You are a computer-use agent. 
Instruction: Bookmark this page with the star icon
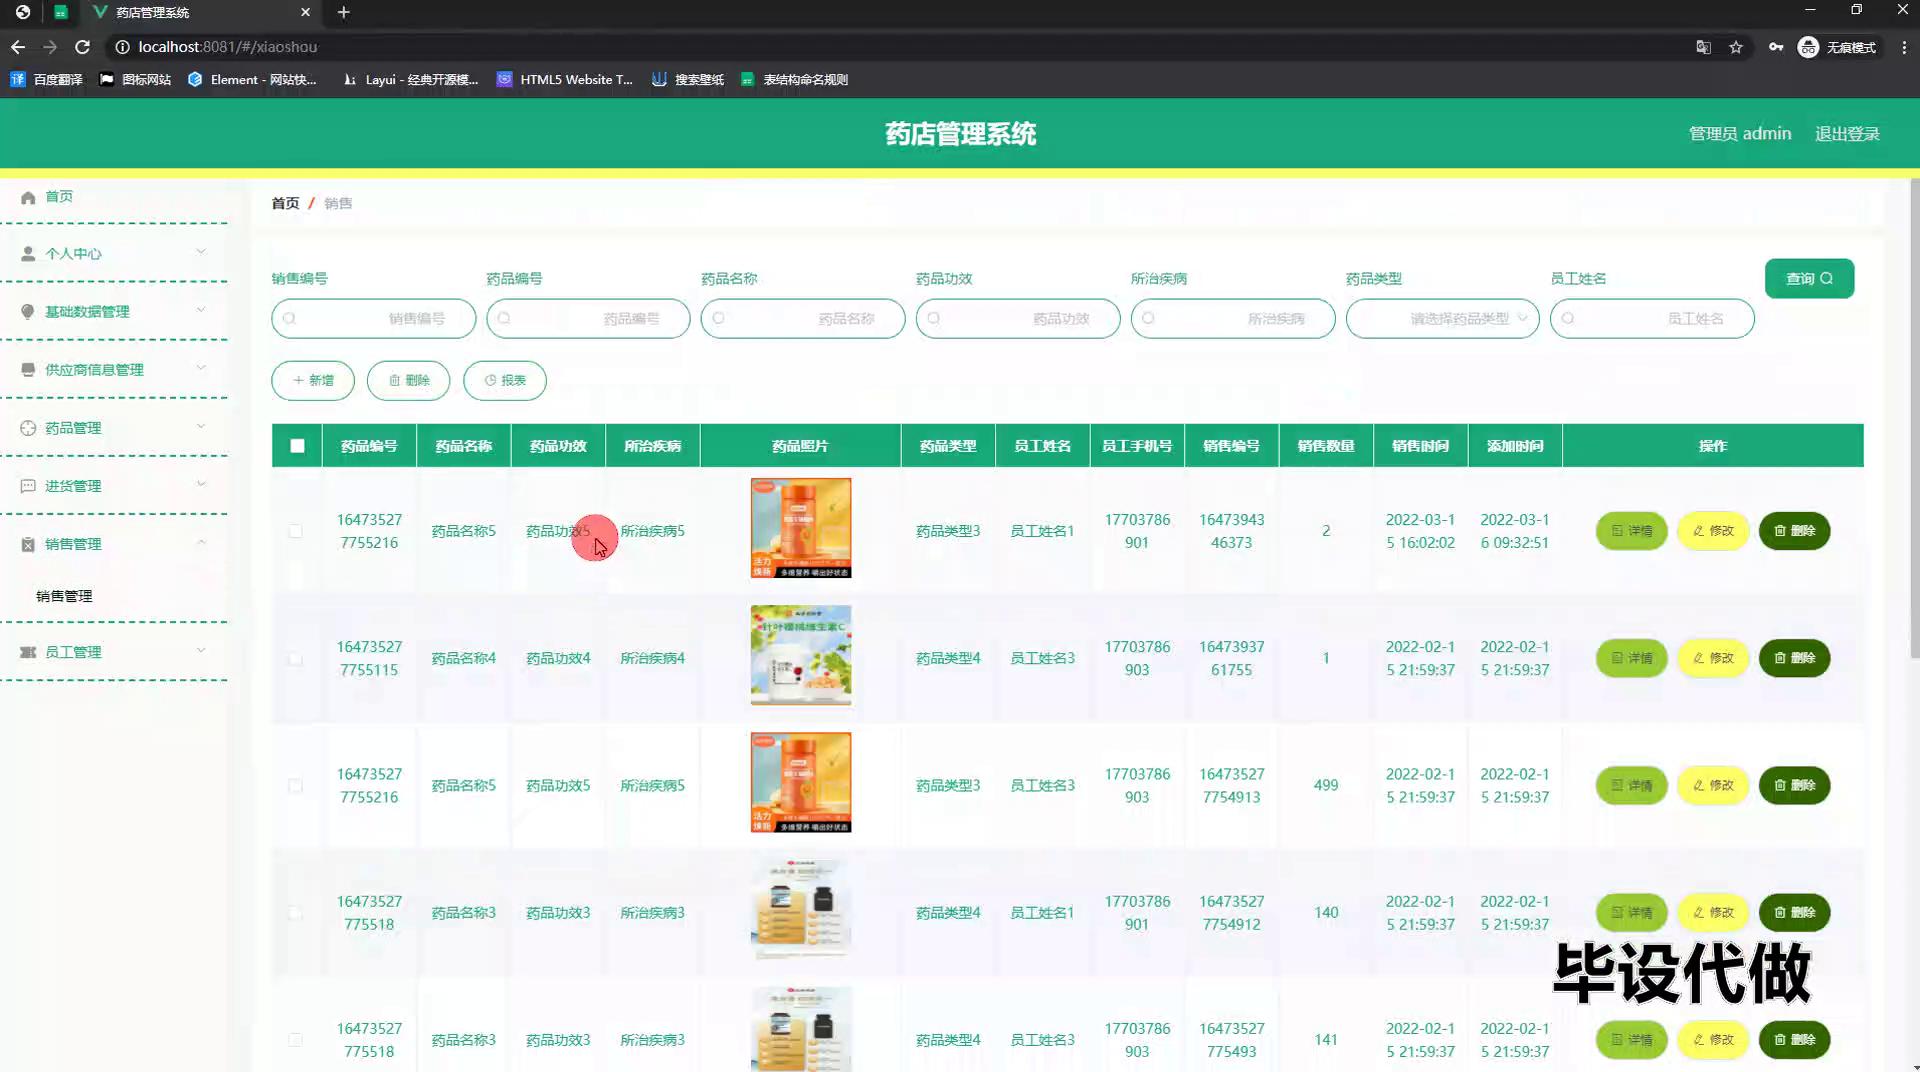[1736, 47]
